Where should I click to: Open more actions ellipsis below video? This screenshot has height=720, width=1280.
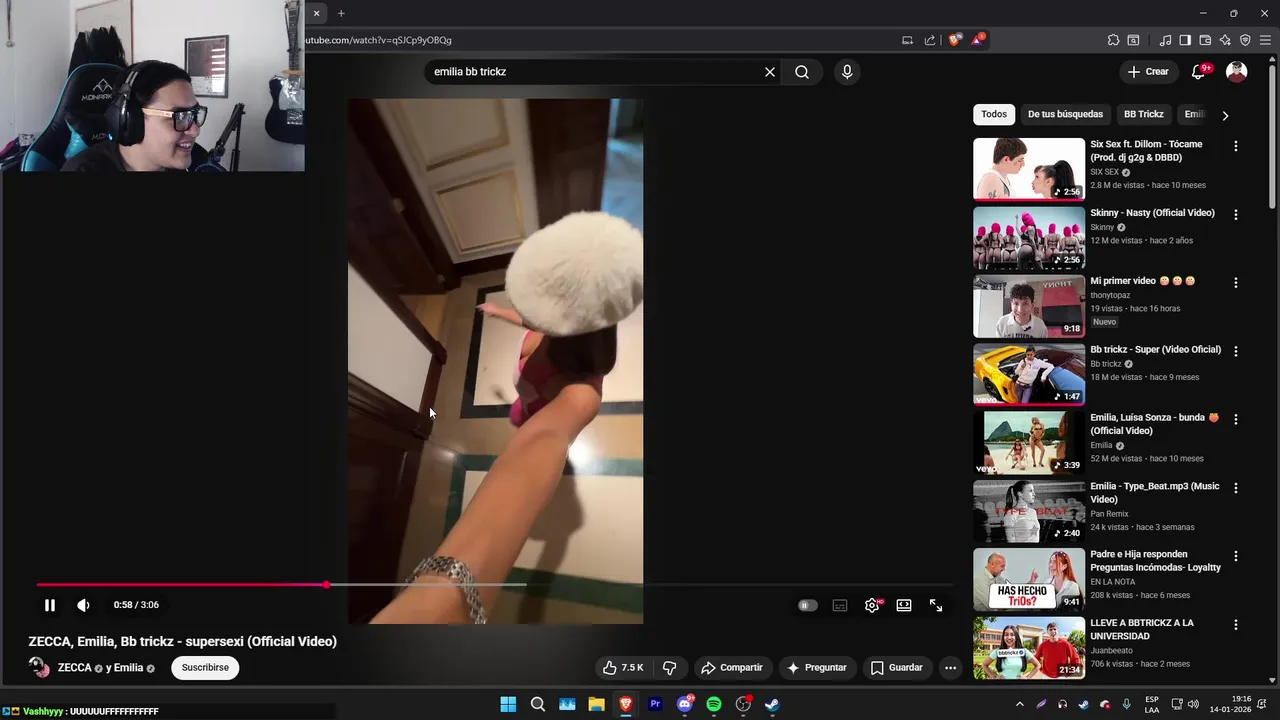click(x=951, y=668)
